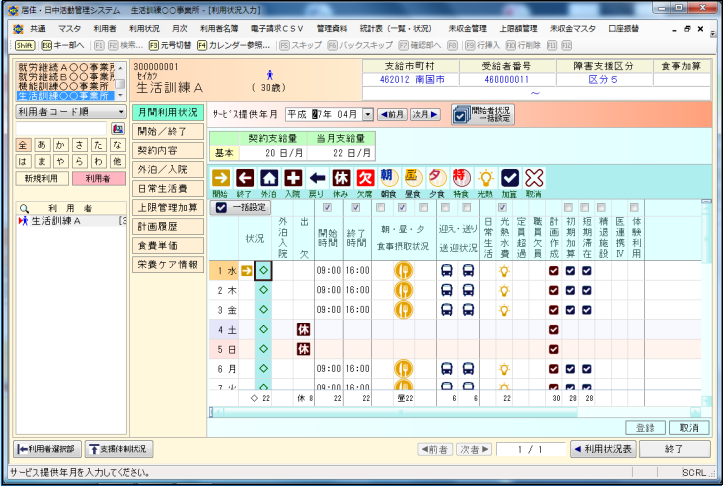The height and width of the screenshot is (487, 724).
Task: Toggle the 日常生活 column header checkbox
Action: click(x=488, y=207)
